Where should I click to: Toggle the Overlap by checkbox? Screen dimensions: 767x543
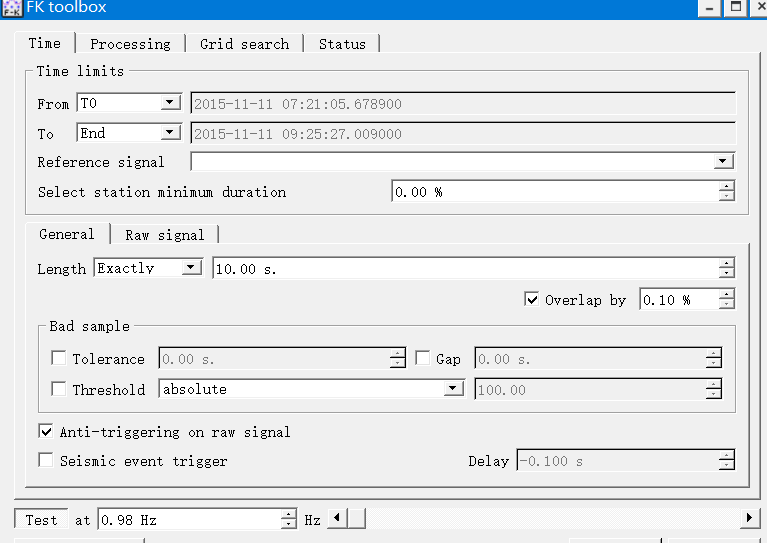tap(532, 300)
